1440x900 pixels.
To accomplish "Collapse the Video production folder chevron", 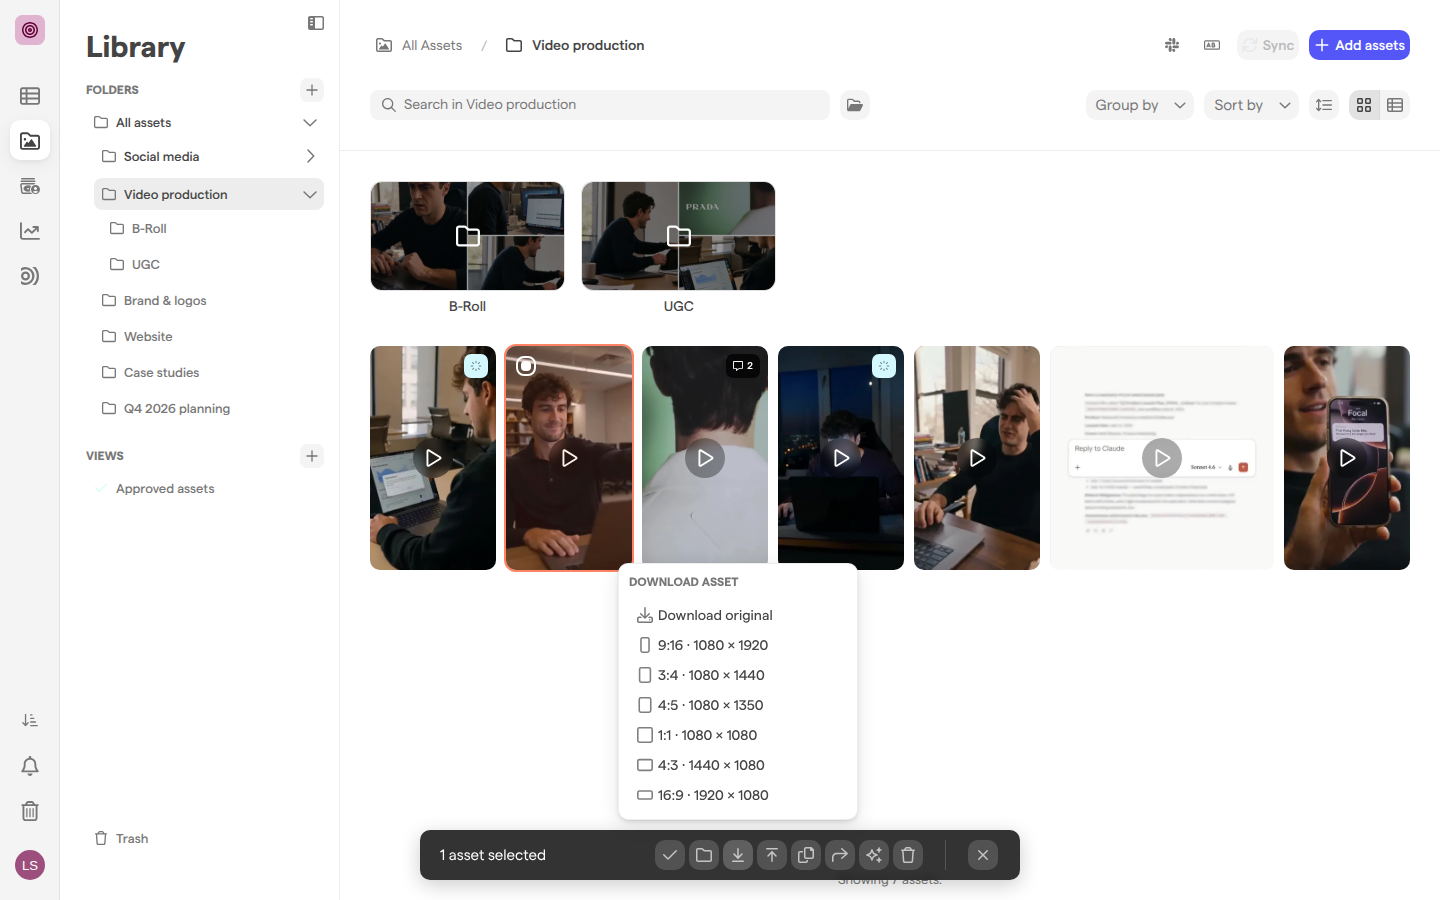I will (x=310, y=195).
